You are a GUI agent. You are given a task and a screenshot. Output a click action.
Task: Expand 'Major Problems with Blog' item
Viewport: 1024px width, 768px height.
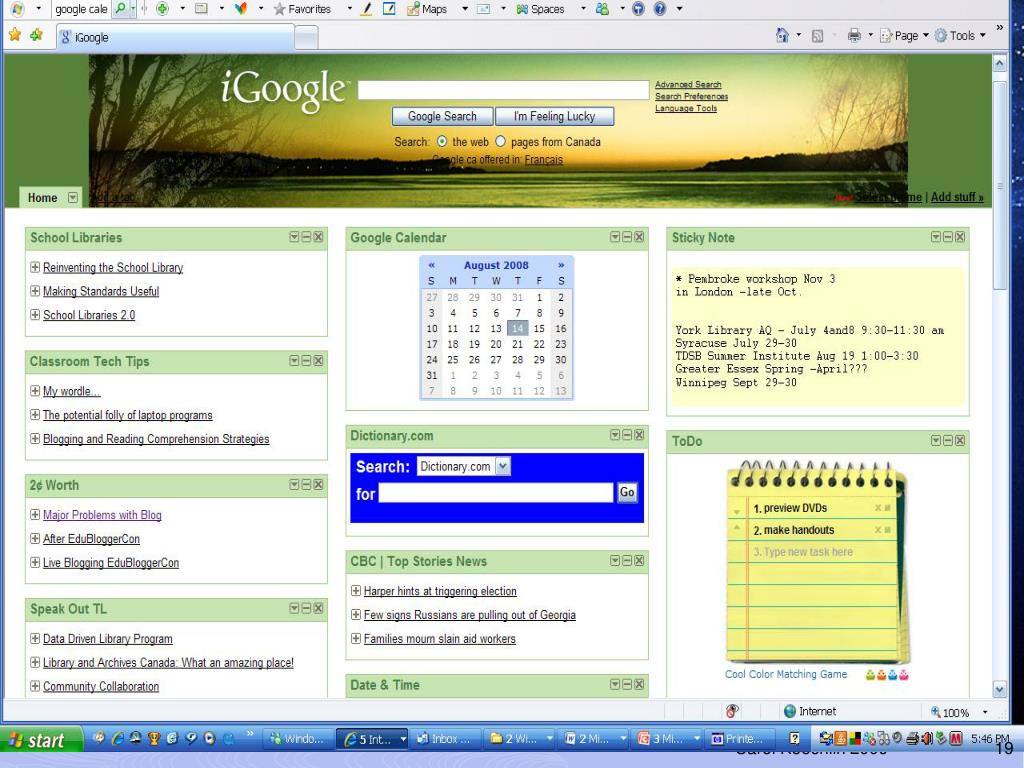pyautogui.click(x=35, y=514)
